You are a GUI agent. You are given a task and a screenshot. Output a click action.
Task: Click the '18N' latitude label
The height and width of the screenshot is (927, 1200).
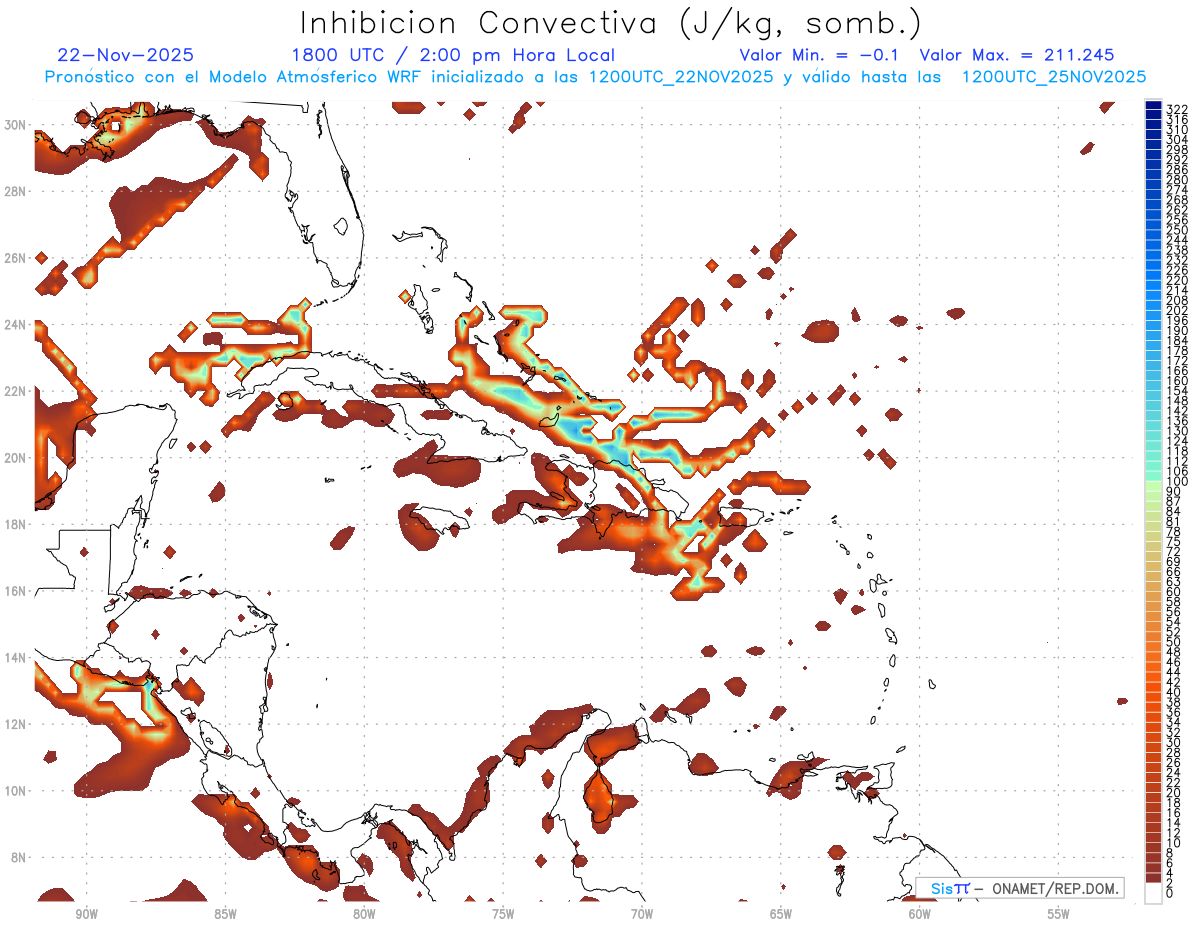point(16,524)
